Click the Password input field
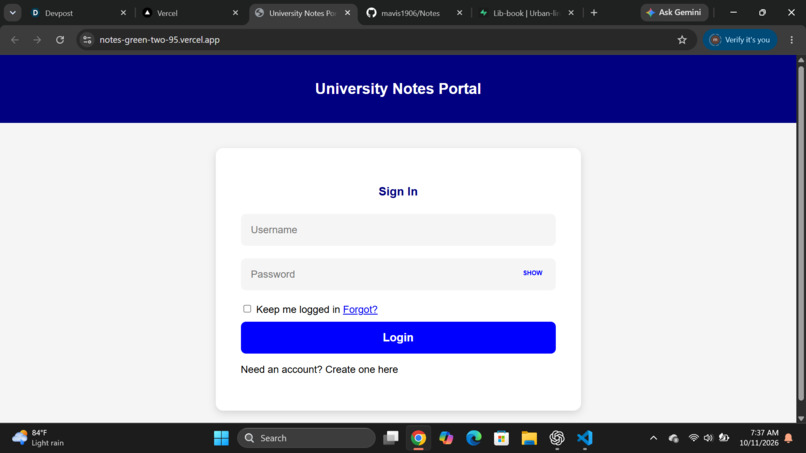This screenshot has width=806, height=453. tap(398, 274)
